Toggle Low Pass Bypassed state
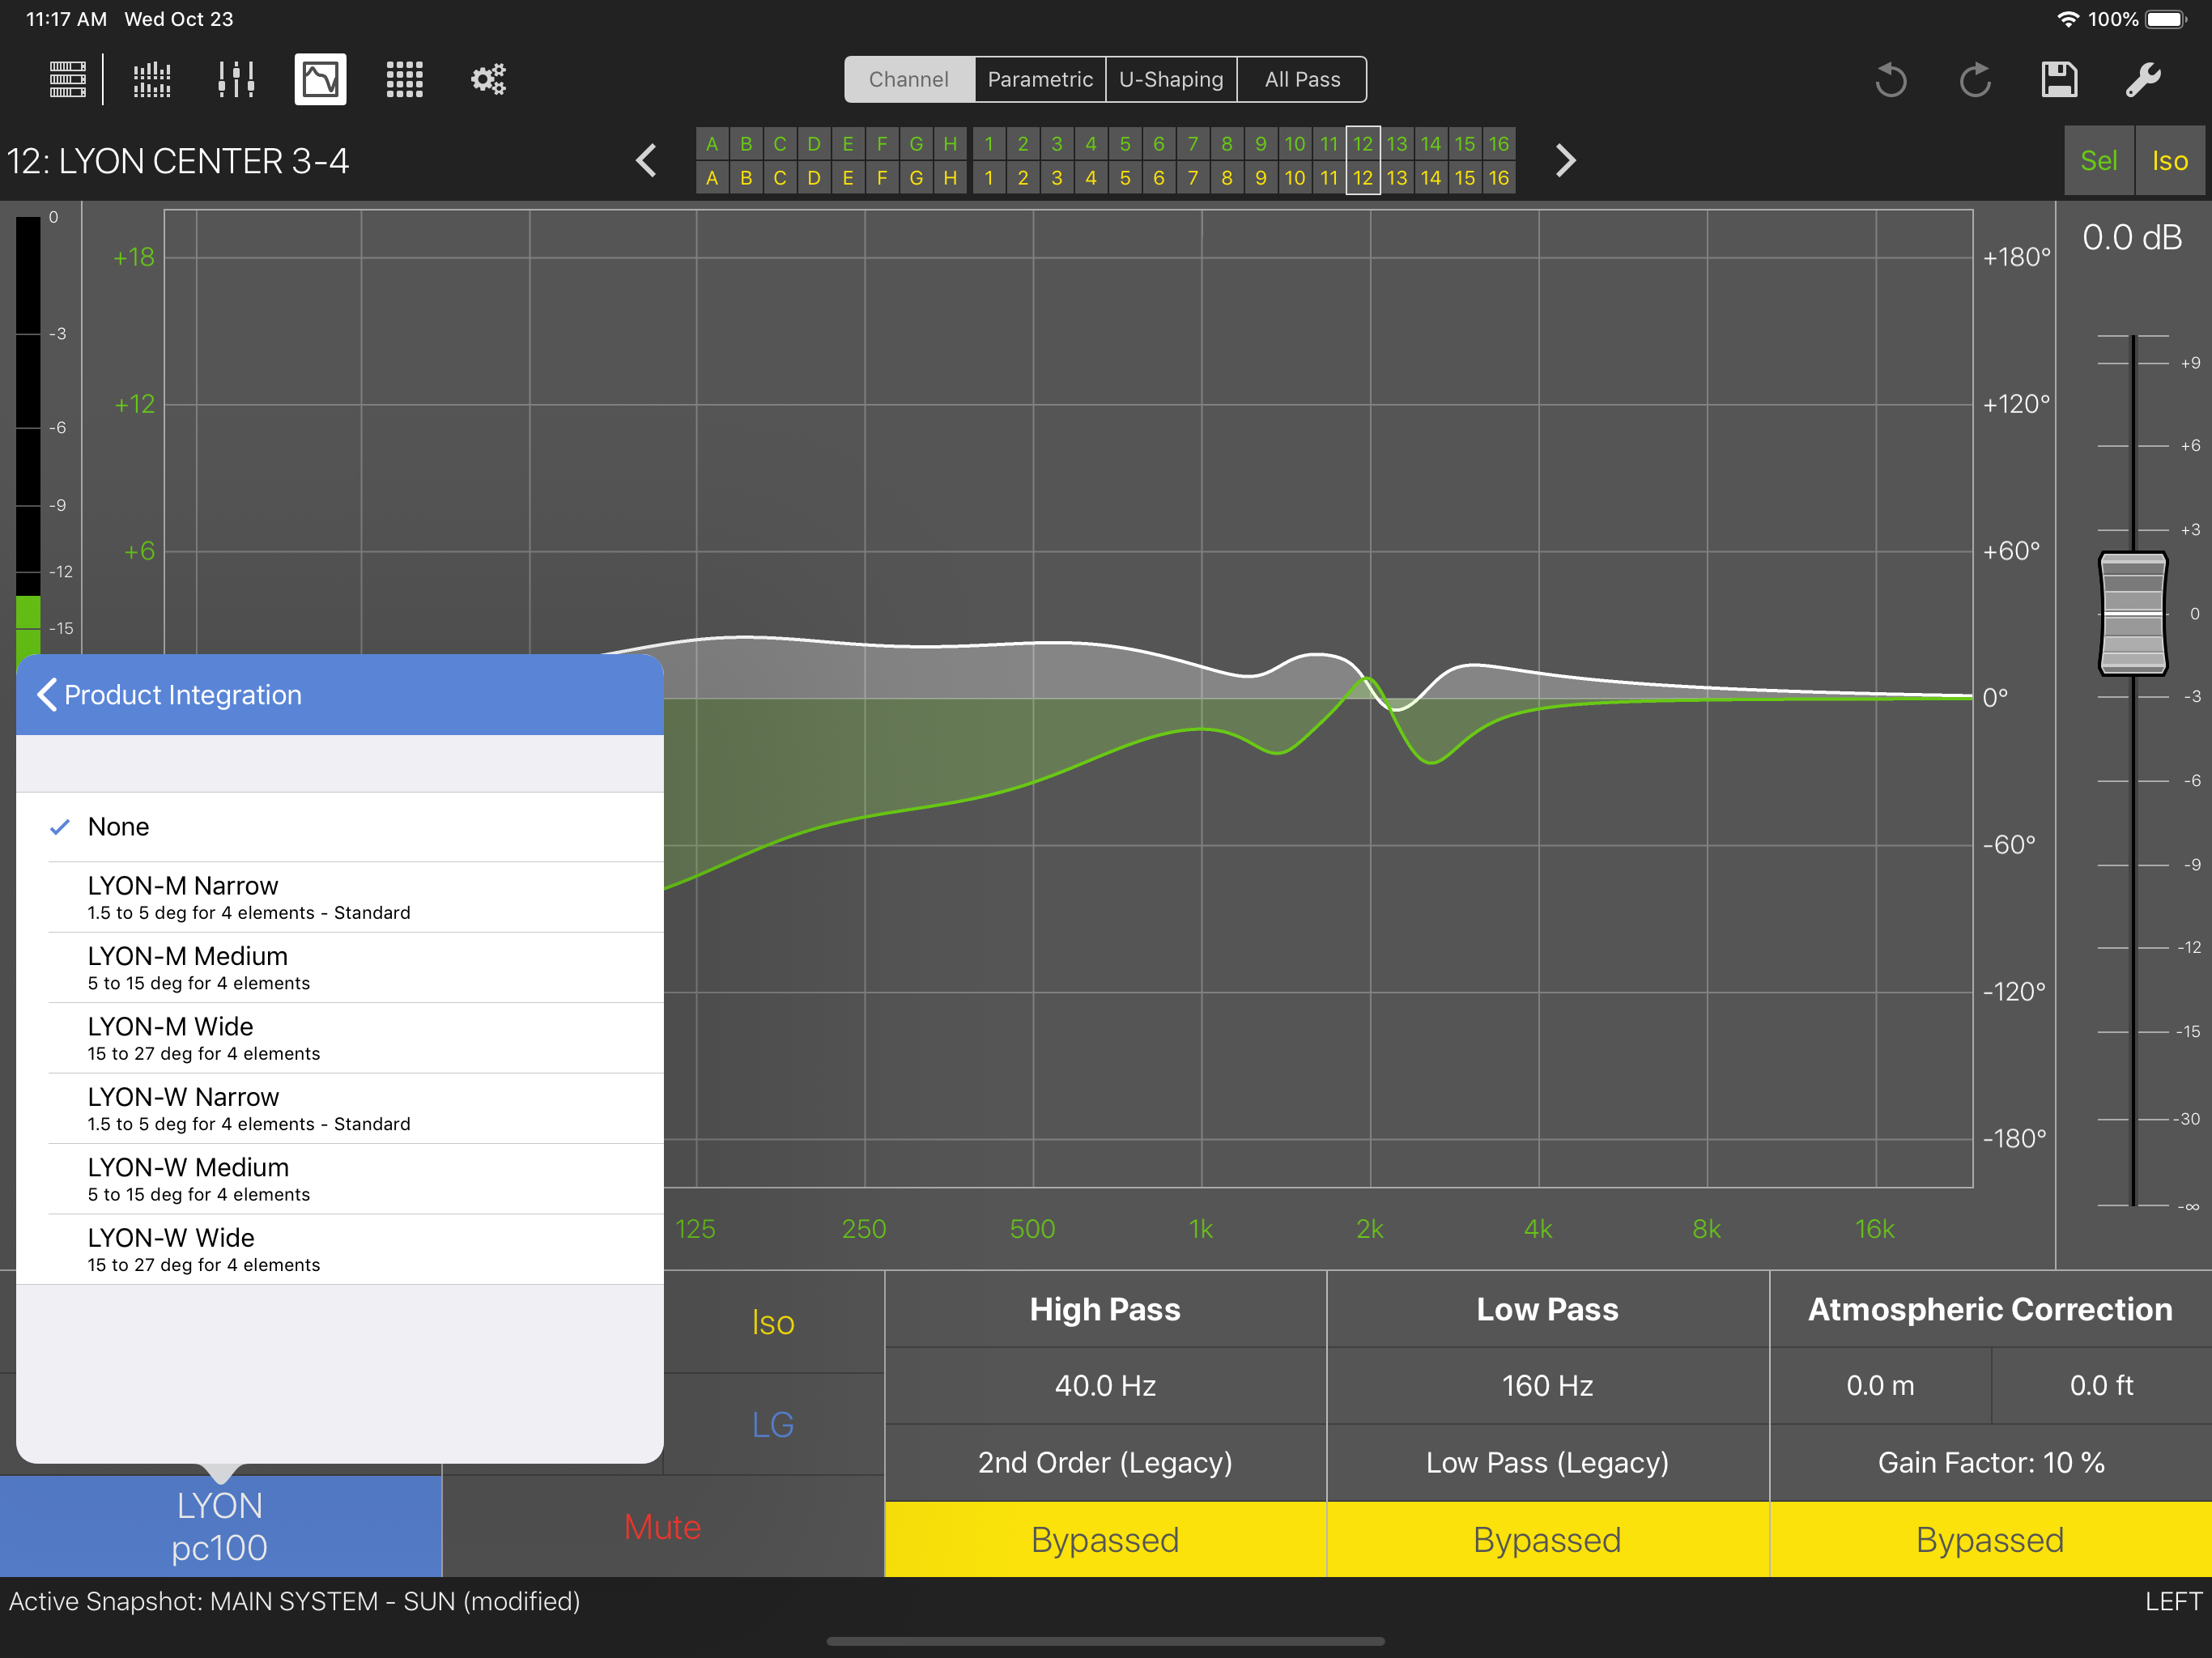The image size is (2212, 1658). click(x=1547, y=1540)
